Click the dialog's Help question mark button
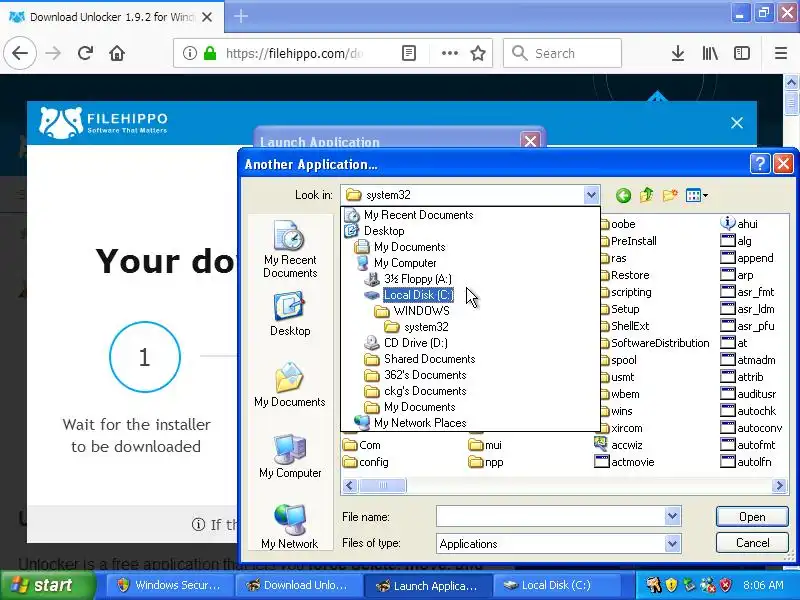The width and height of the screenshot is (800, 600). click(x=760, y=164)
